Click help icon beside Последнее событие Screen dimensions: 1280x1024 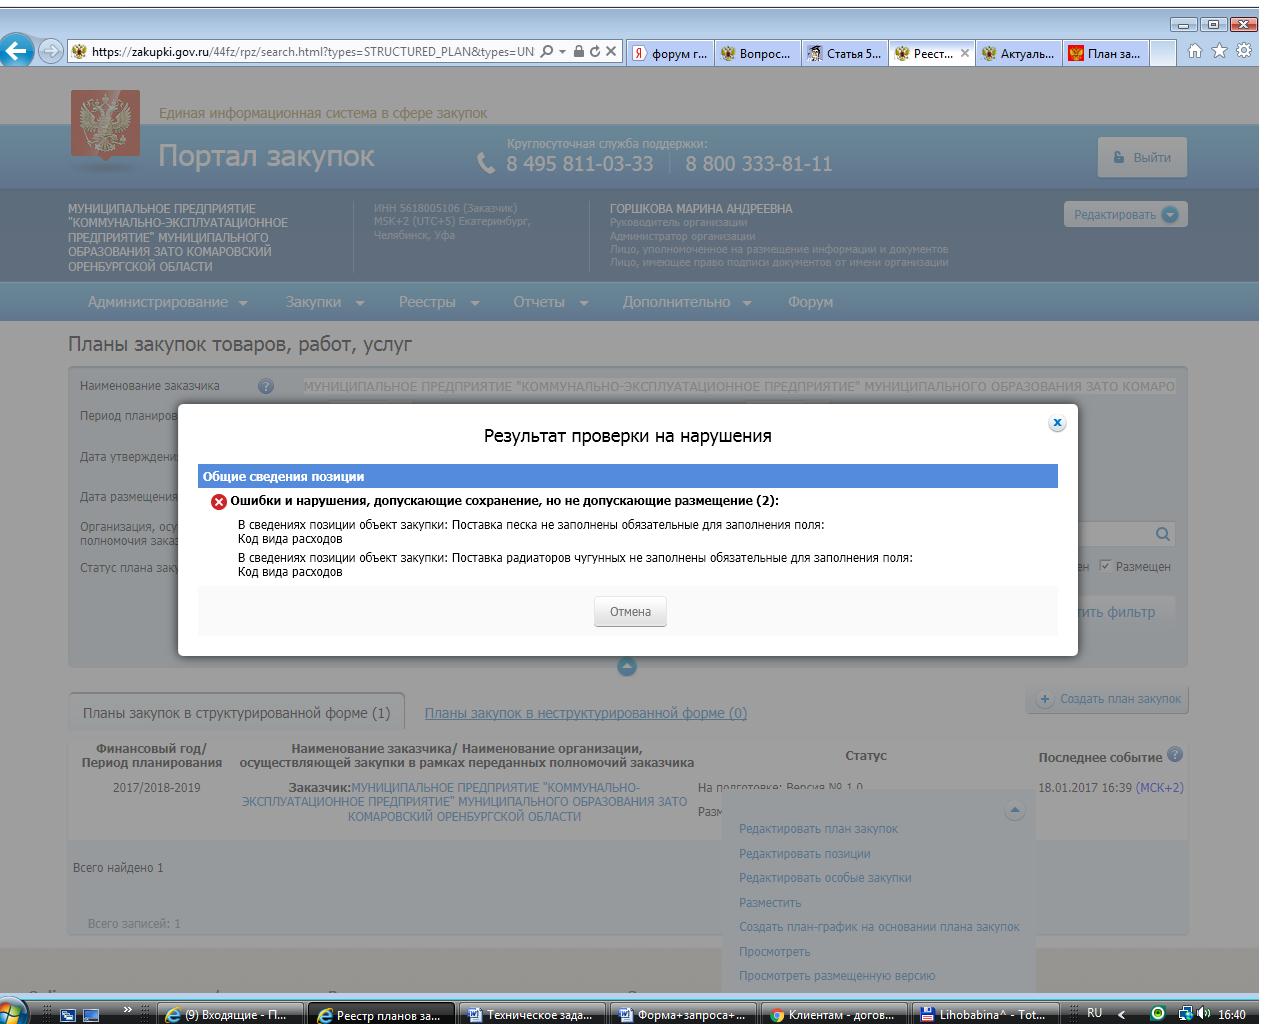point(1175,755)
